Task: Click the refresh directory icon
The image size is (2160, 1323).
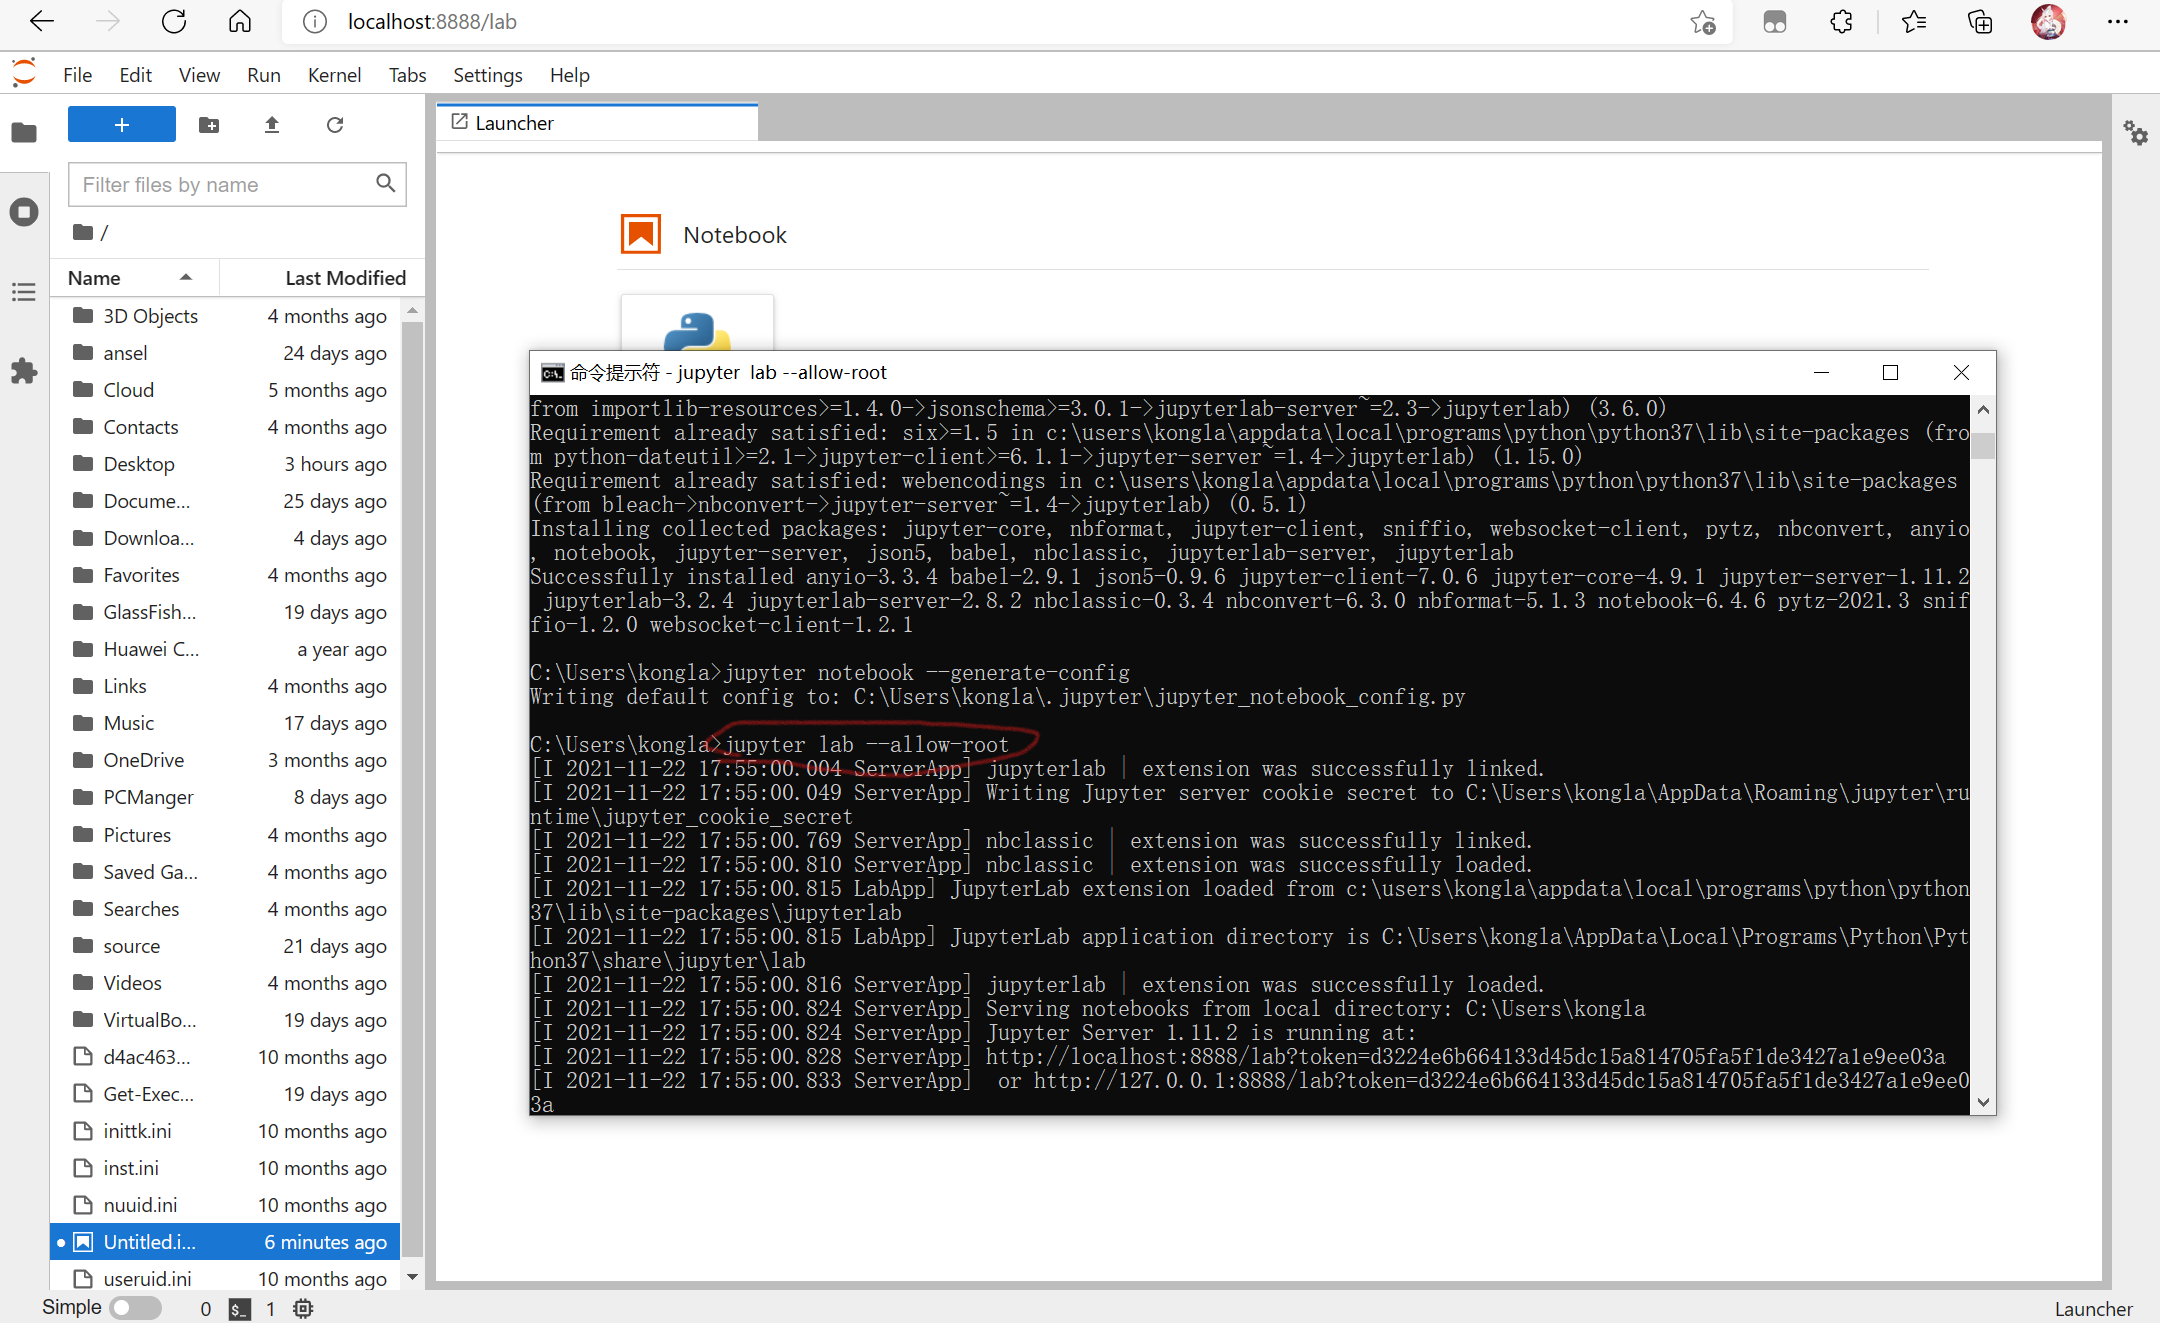Action: pos(335,126)
